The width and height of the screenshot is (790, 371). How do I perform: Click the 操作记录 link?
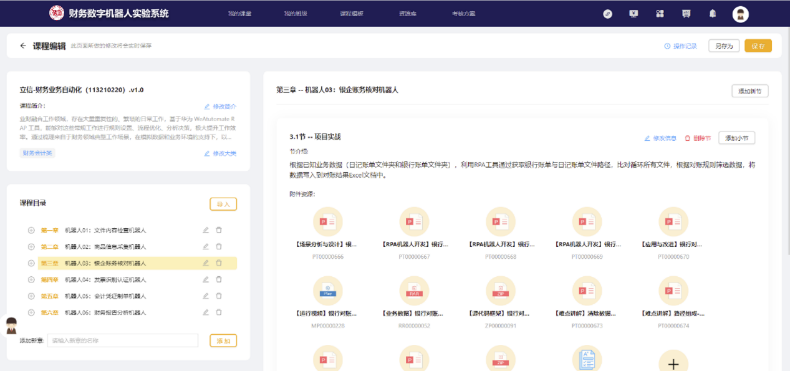point(681,46)
